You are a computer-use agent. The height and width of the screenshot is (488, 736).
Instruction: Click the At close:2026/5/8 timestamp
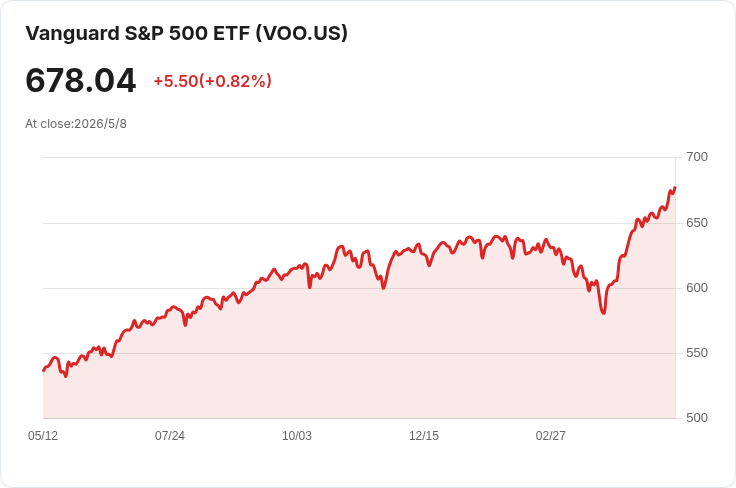76,124
